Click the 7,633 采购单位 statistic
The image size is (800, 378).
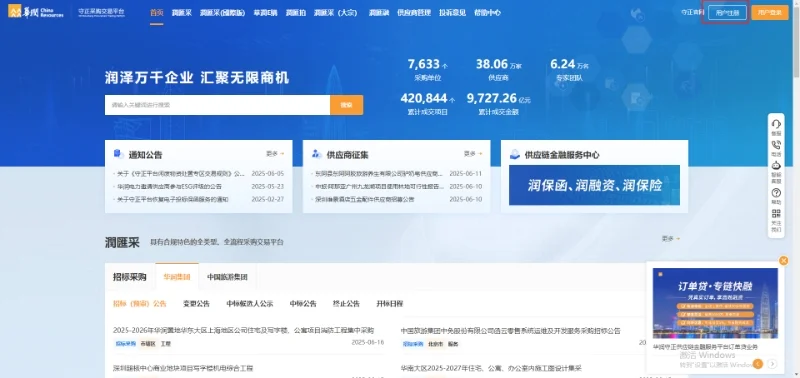pyautogui.click(x=428, y=70)
